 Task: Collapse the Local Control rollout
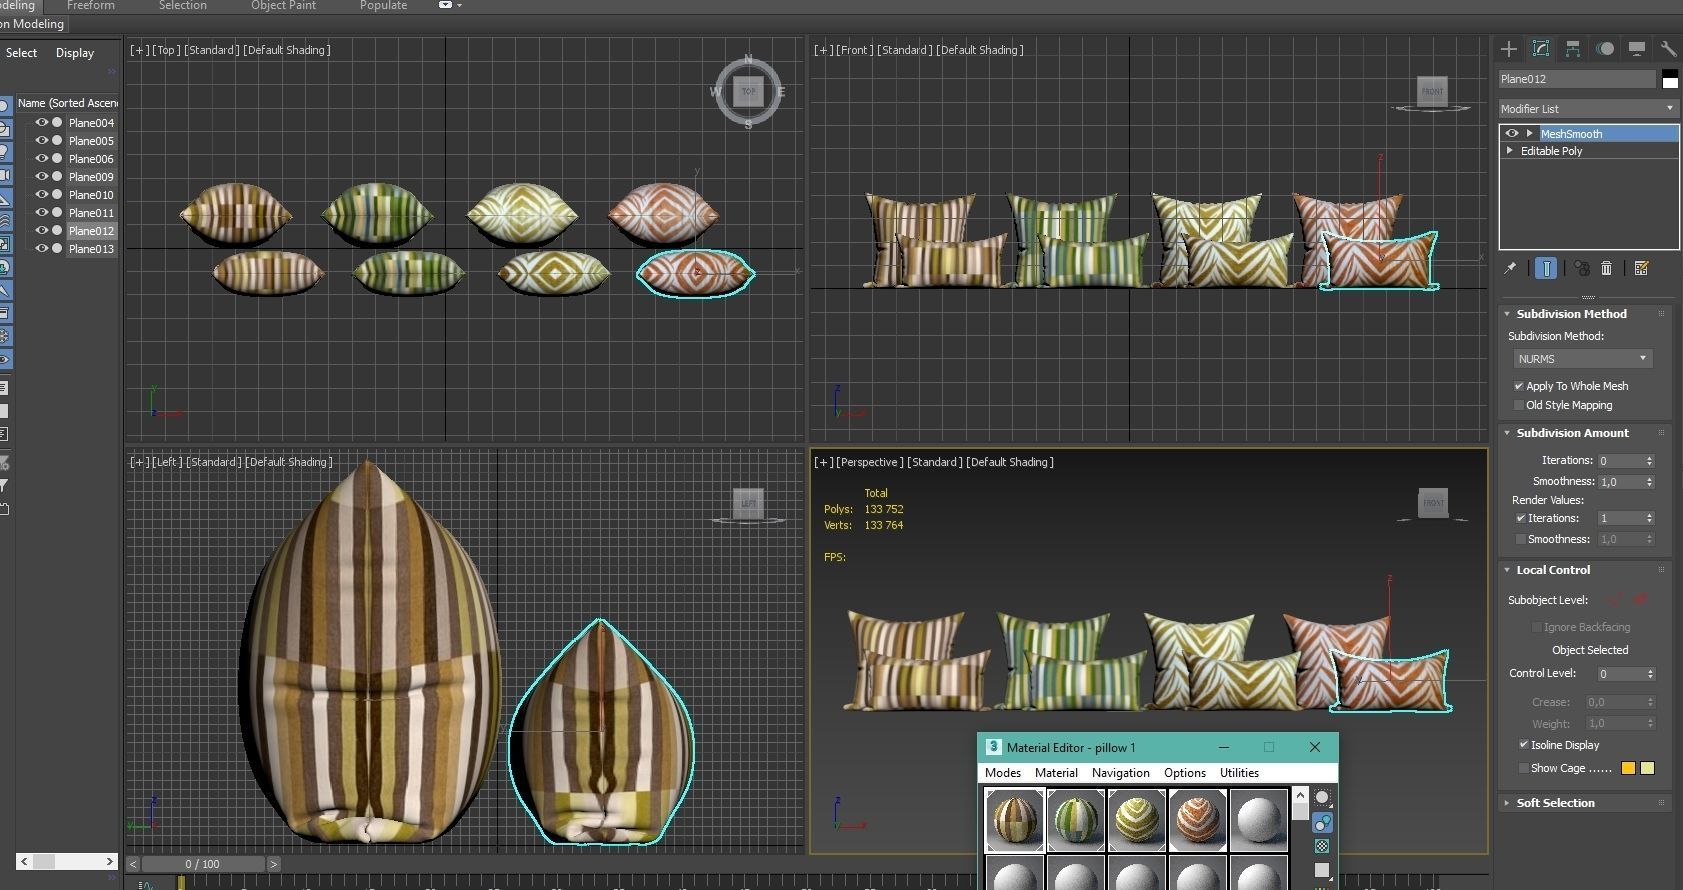coord(1553,570)
